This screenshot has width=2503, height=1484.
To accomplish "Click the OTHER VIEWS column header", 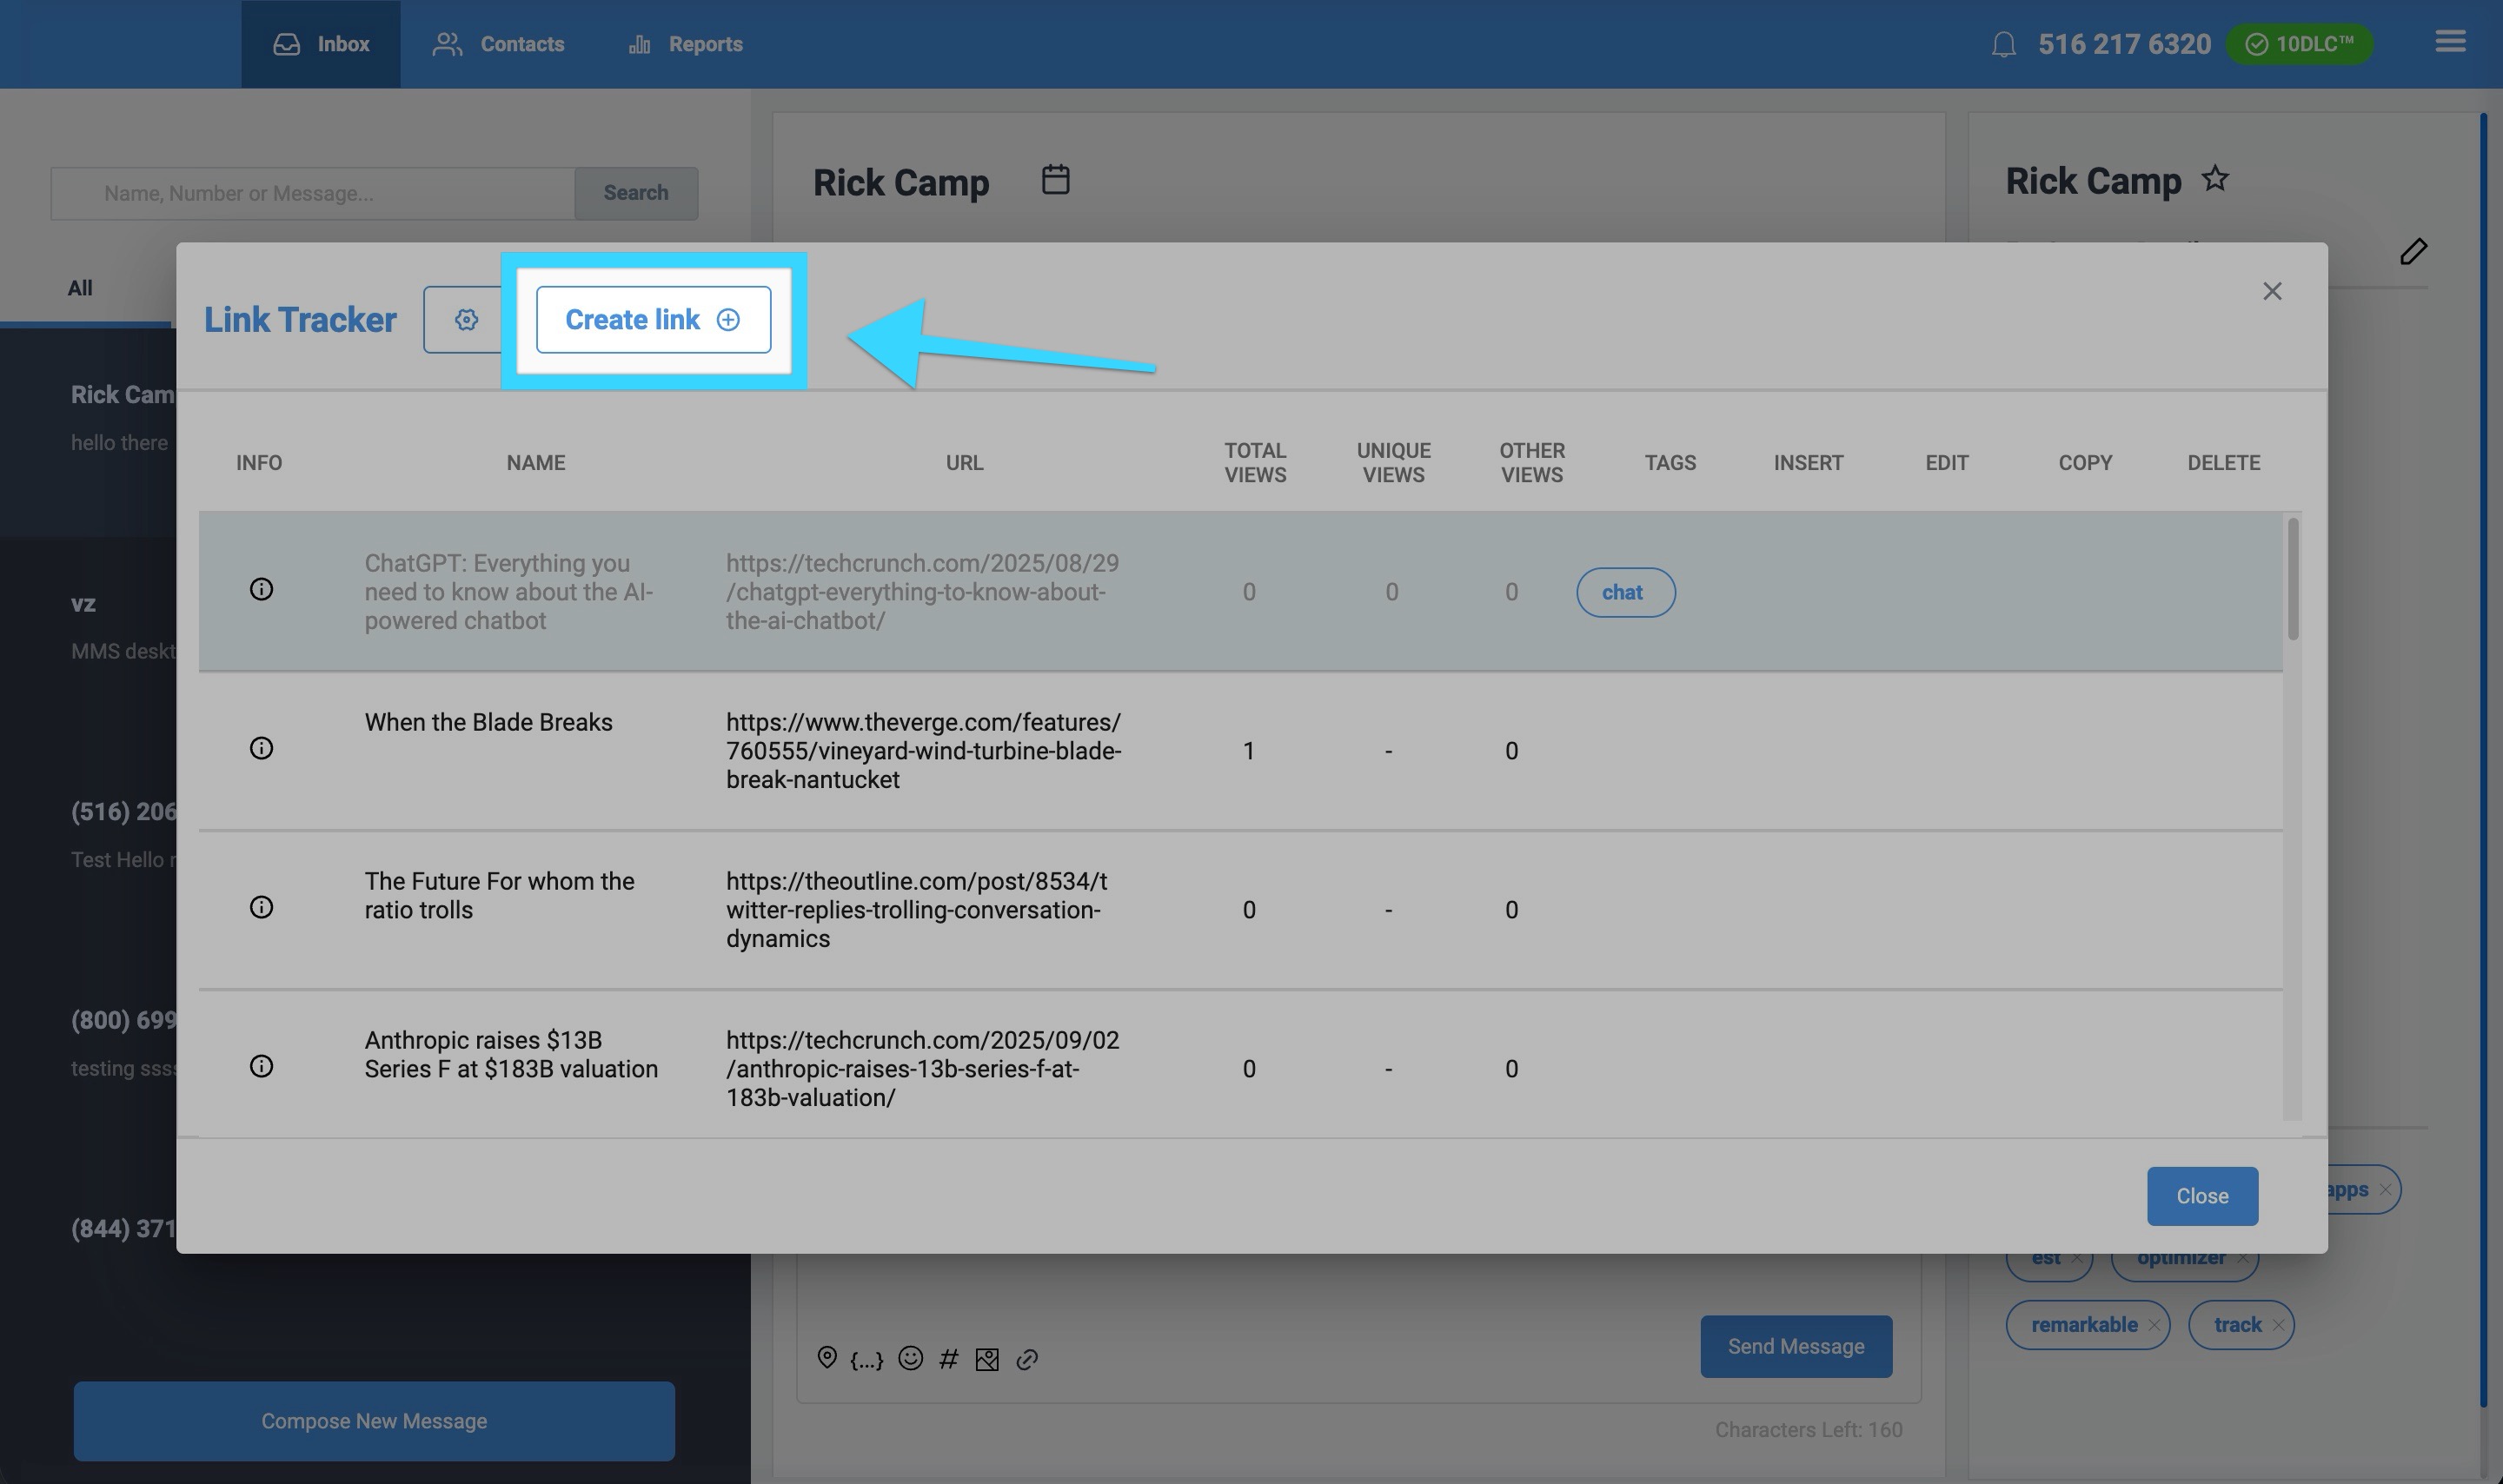I will [1532, 463].
